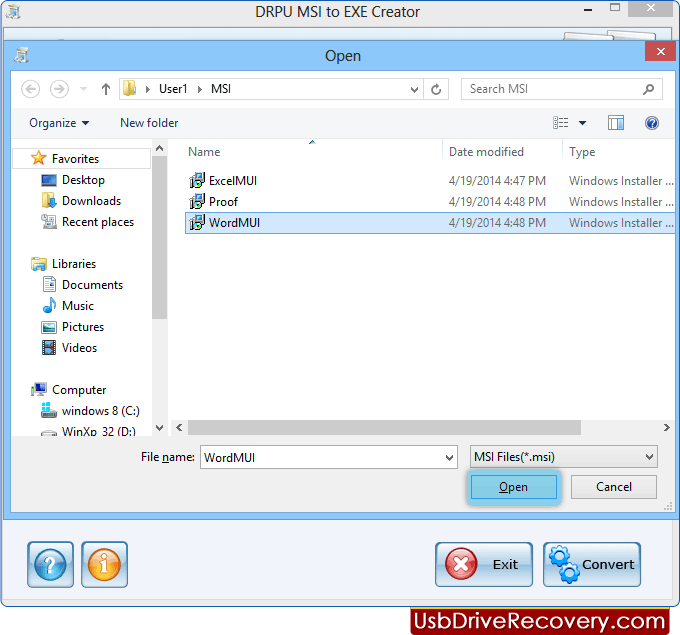Viewport: 680px width, 635px height.
Task: Open the Organize menu
Action: pyautogui.click(x=59, y=123)
